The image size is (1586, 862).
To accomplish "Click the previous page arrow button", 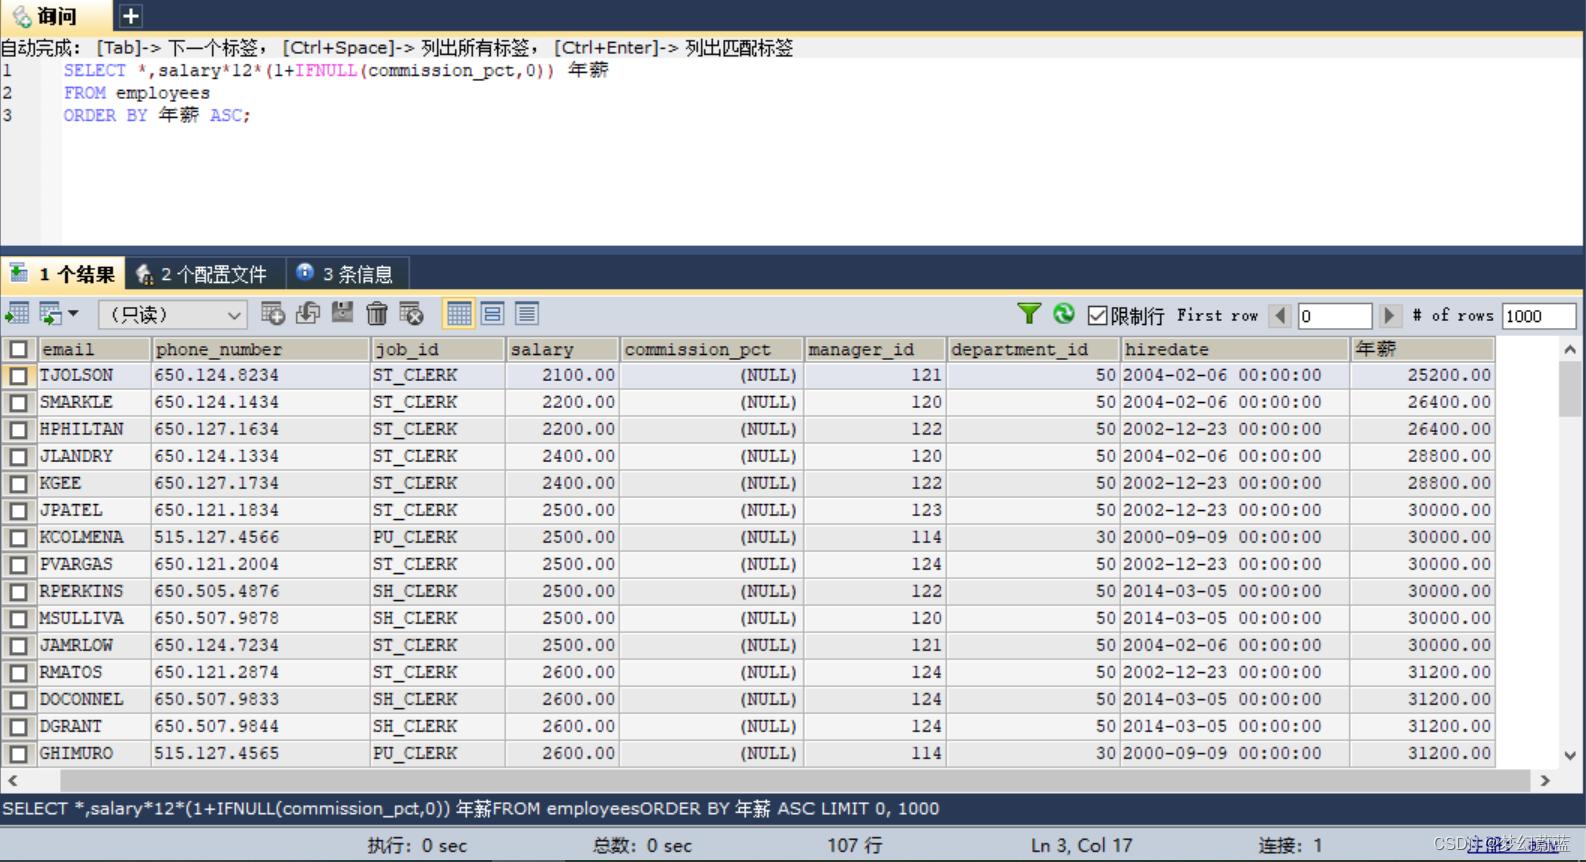I will pos(1280,316).
